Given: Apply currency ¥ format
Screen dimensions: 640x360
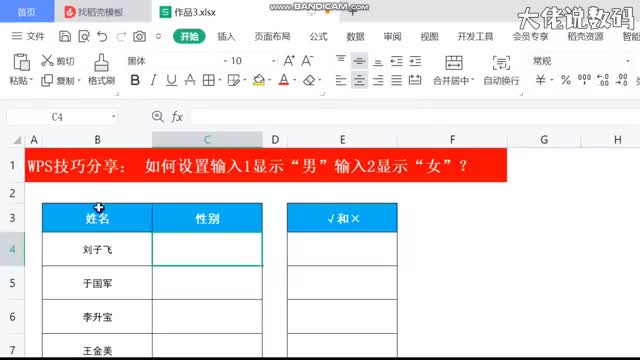Looking at the screenshot, I should 540,80.
